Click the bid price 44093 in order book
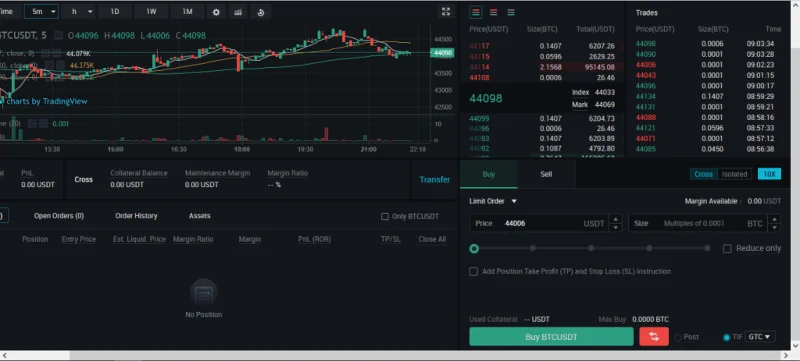 tap(479, 139)
